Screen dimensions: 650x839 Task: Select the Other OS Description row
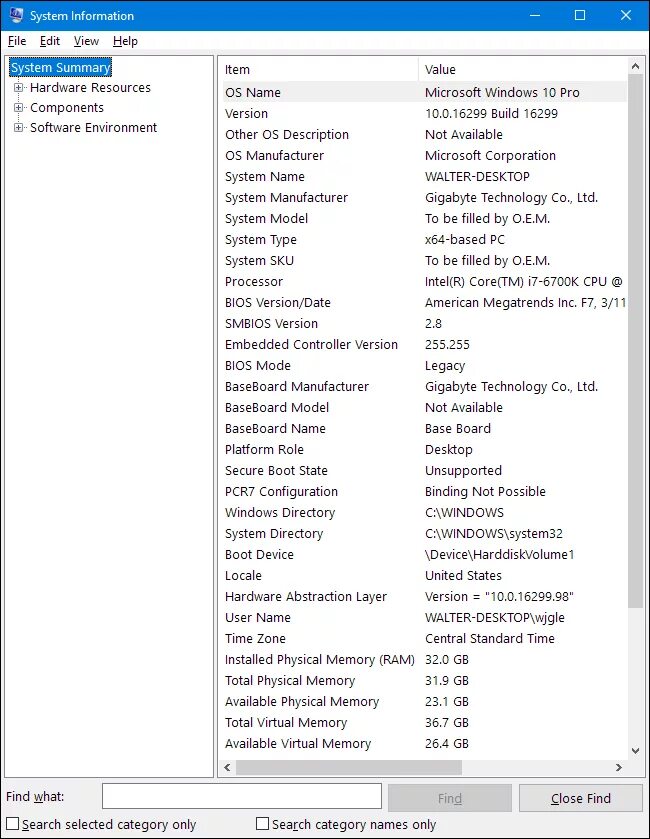point(424,134)
